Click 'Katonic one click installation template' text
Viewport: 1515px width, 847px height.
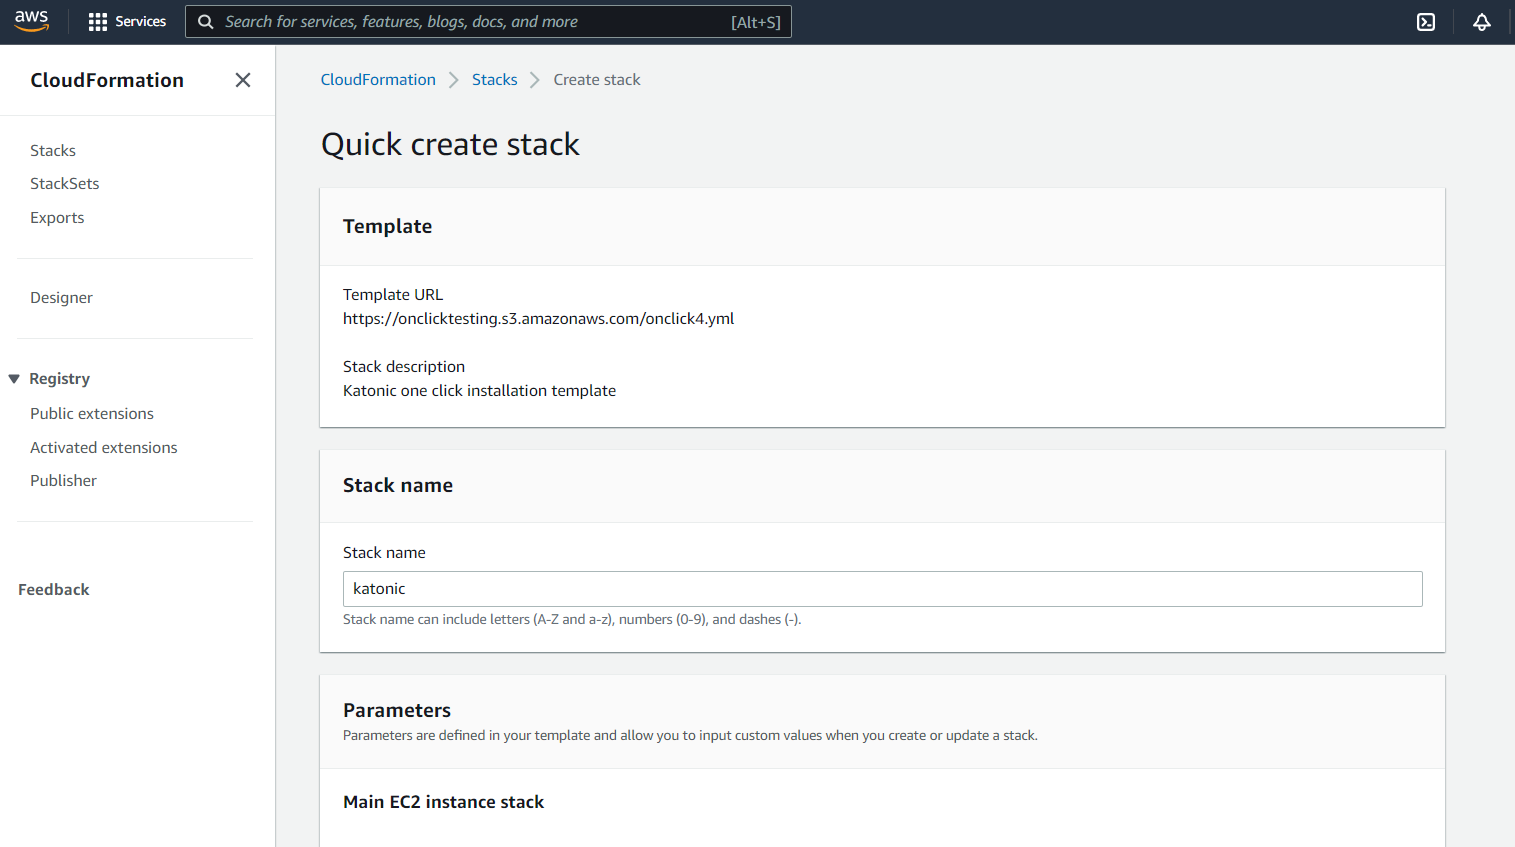pos(479,391)
